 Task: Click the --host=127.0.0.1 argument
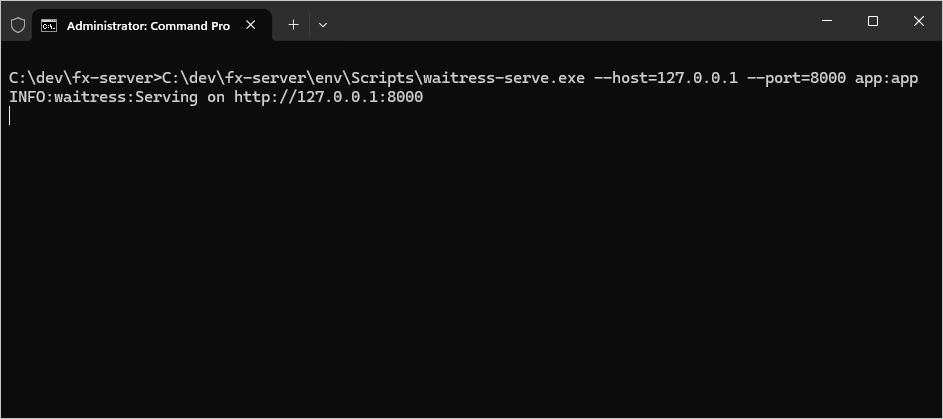666,78
